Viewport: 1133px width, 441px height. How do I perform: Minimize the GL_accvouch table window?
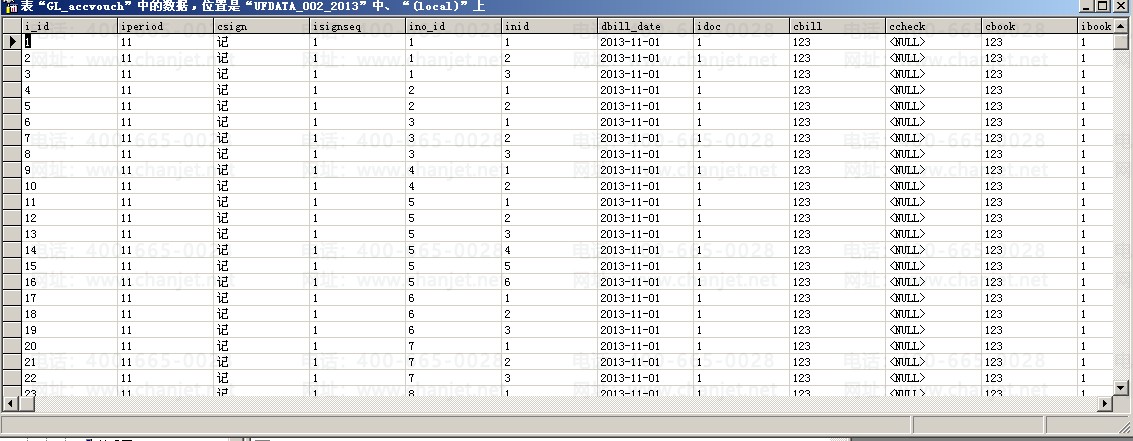[x=1087, y=6]
